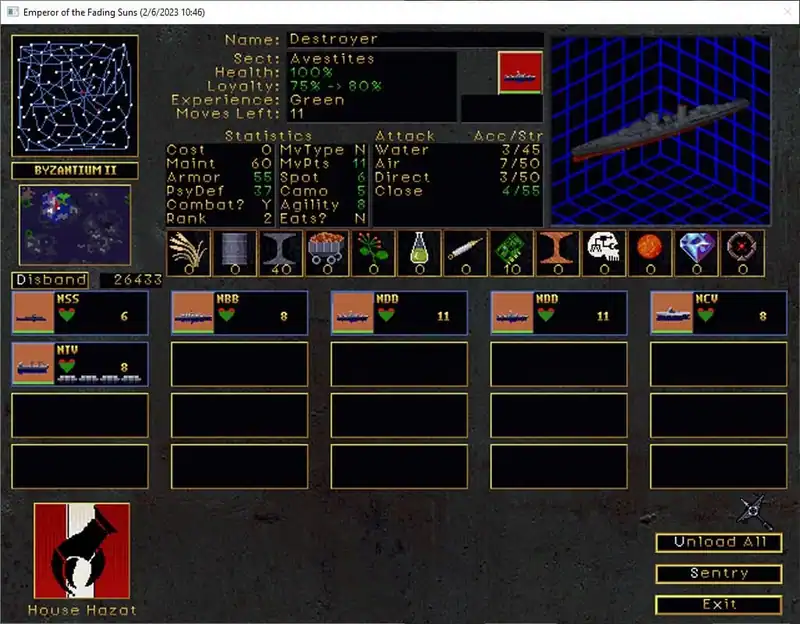Select the NTV transport unit
This screenshot has width=800, height=624.
[80, 364]
